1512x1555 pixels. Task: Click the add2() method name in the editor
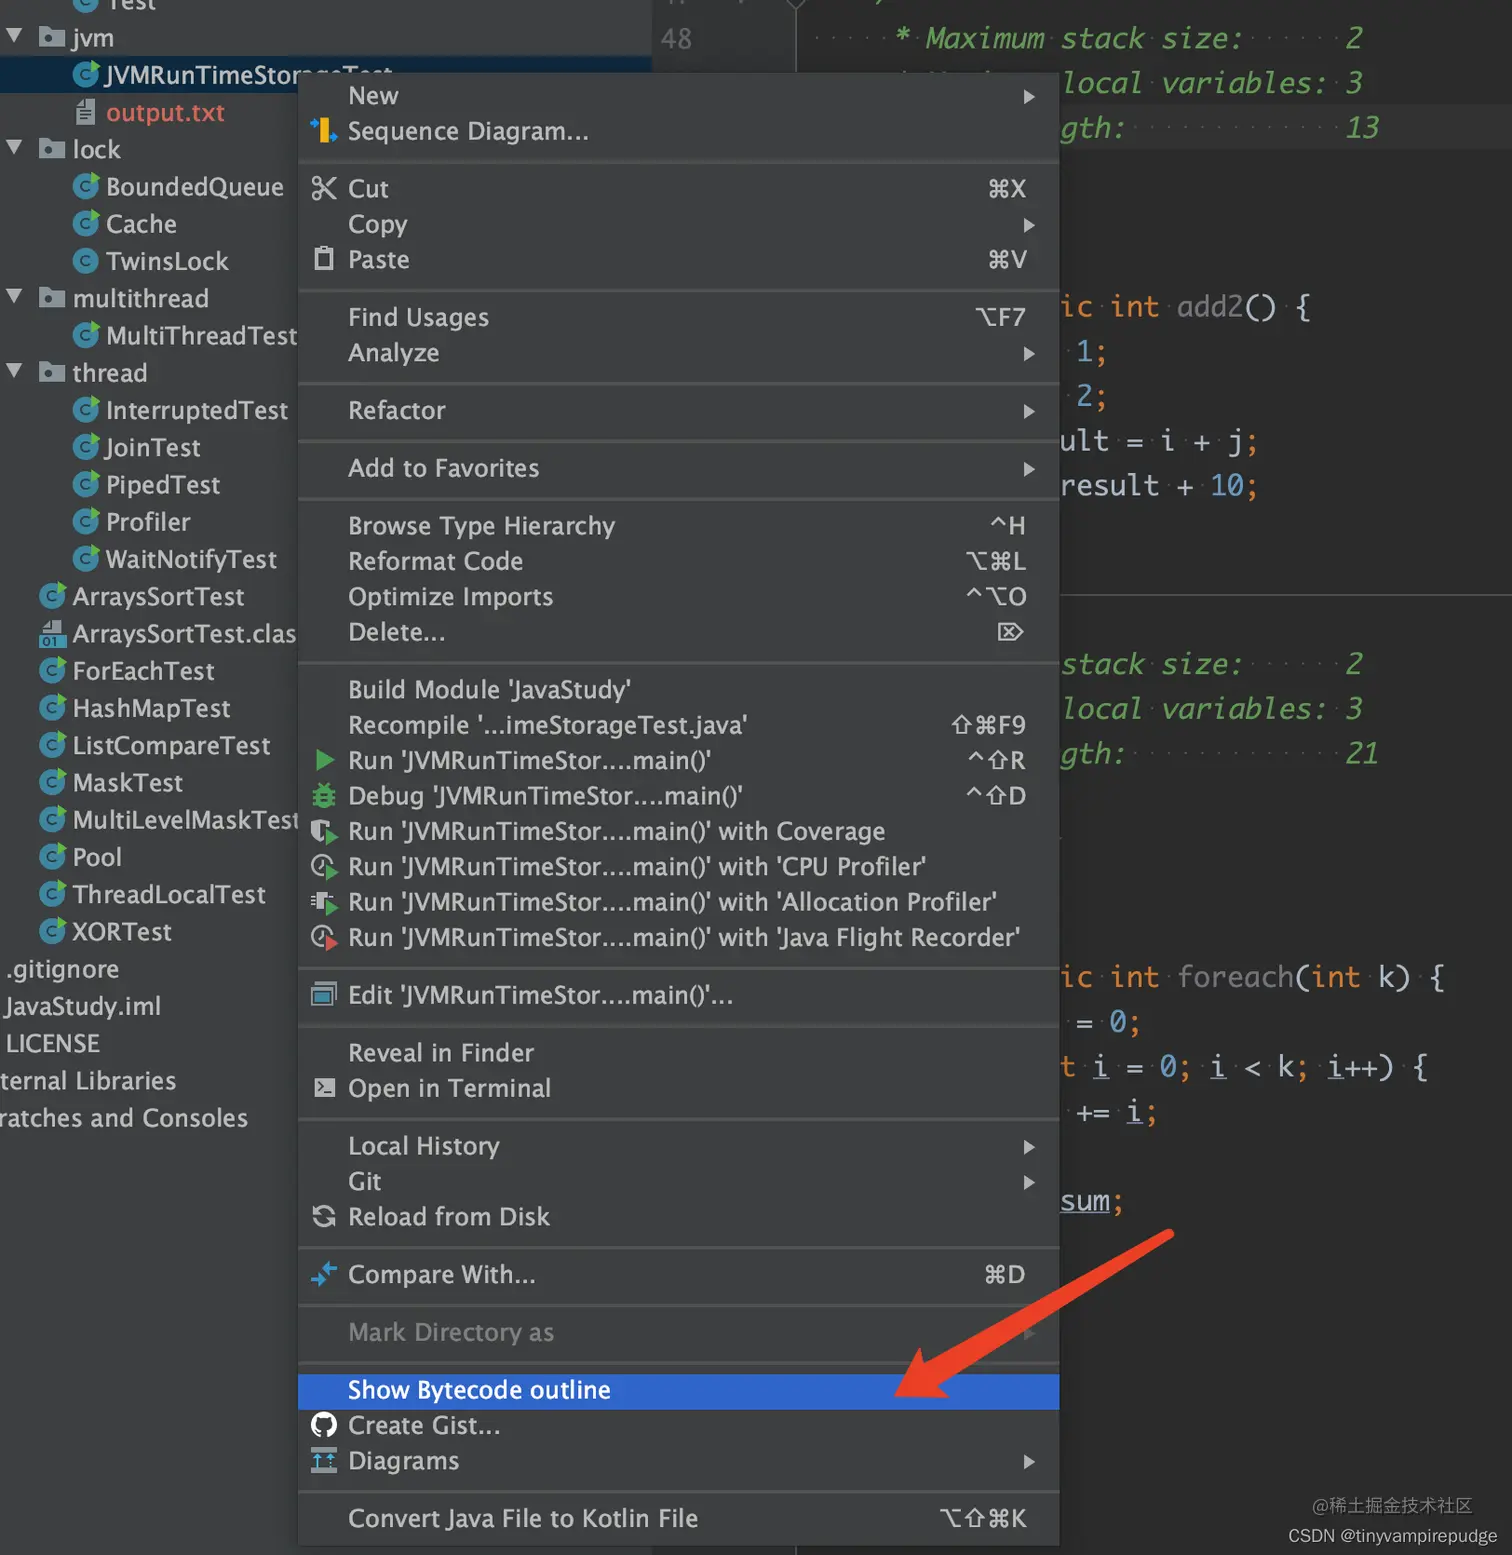1210,306
